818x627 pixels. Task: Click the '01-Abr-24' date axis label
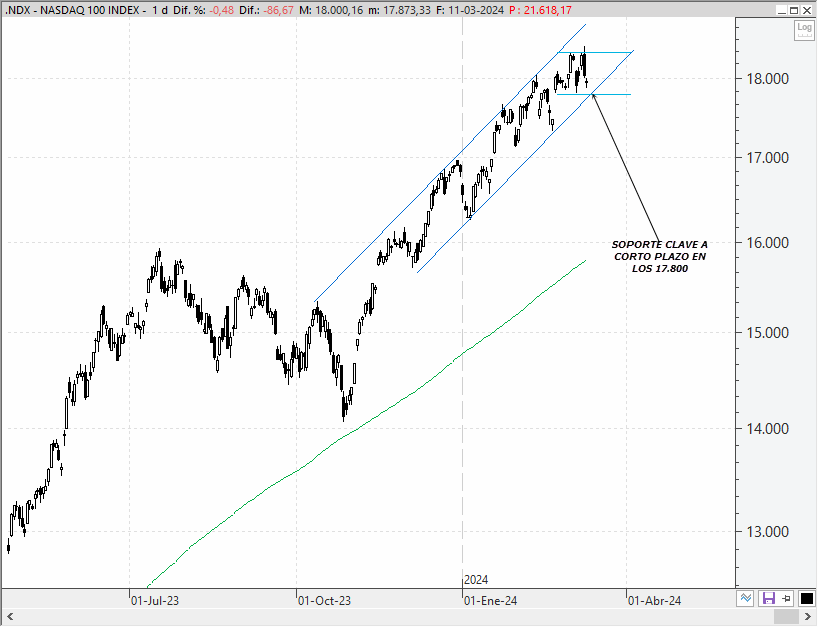(655, 601)
